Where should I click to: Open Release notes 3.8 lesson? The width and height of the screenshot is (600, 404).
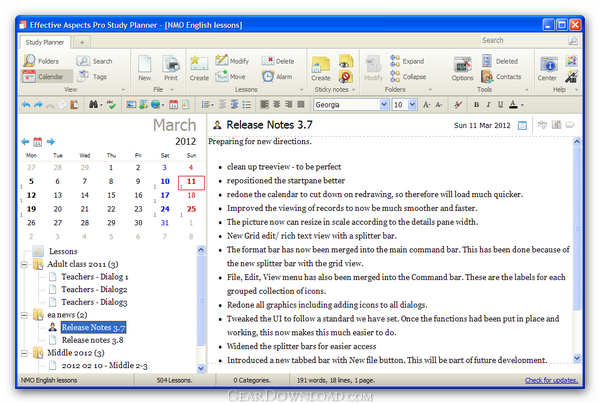93,340
